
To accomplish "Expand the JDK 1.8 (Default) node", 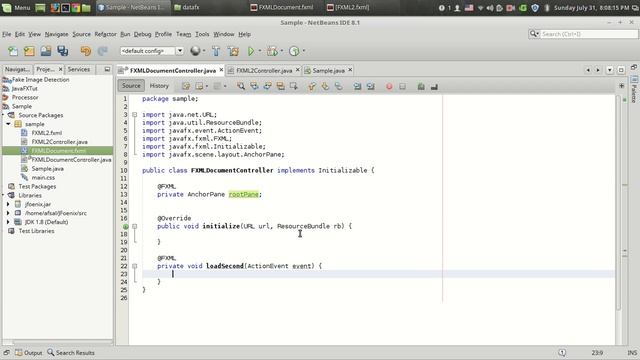I will pyautogui.click(x=8, y=222).
